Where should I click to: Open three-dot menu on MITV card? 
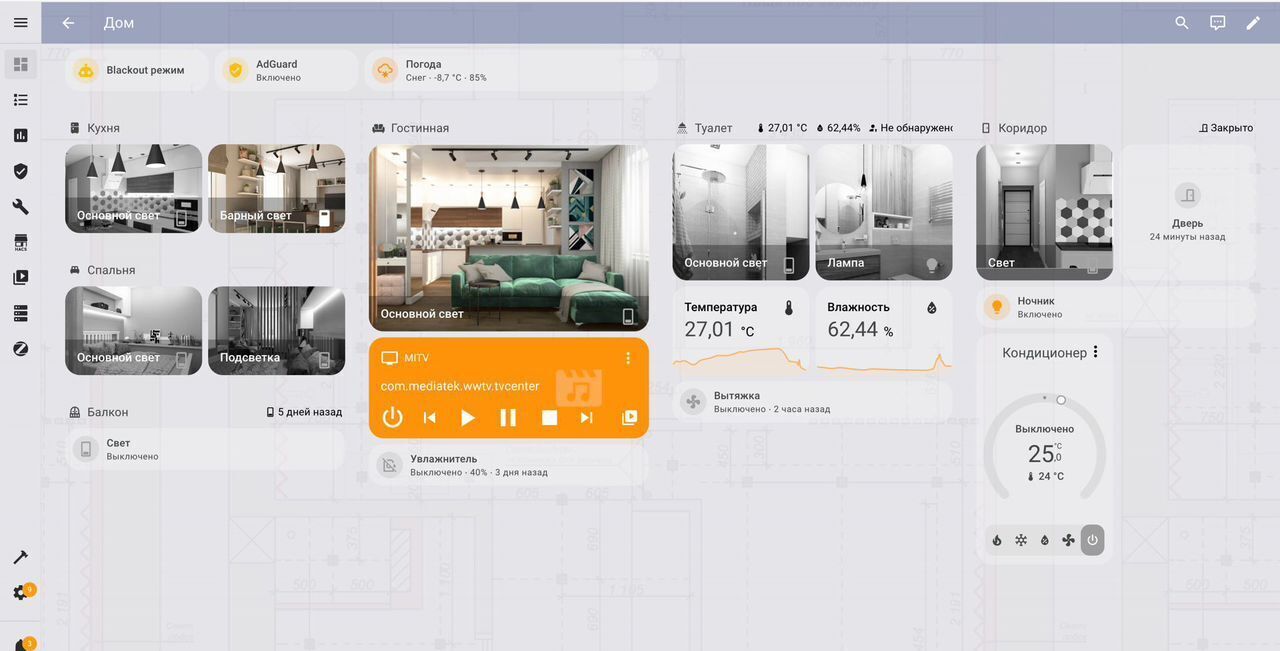pos(628,358)
